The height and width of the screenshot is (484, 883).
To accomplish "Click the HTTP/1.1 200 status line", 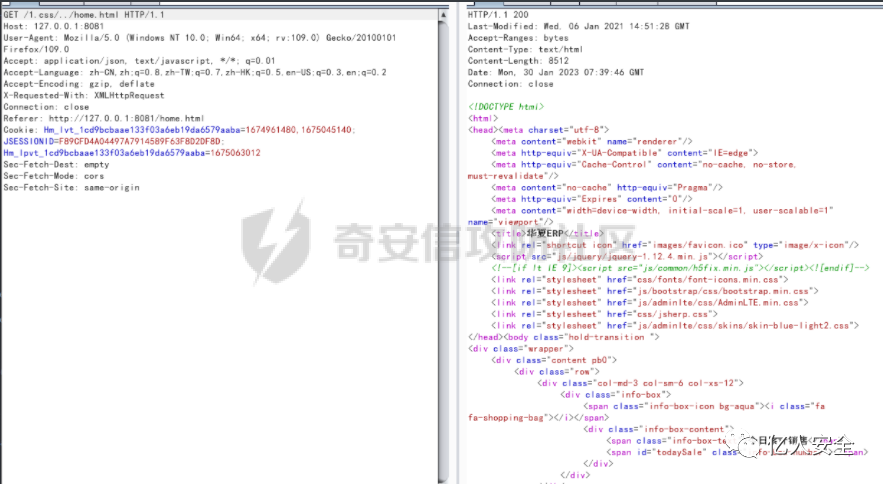I will 498,15.
